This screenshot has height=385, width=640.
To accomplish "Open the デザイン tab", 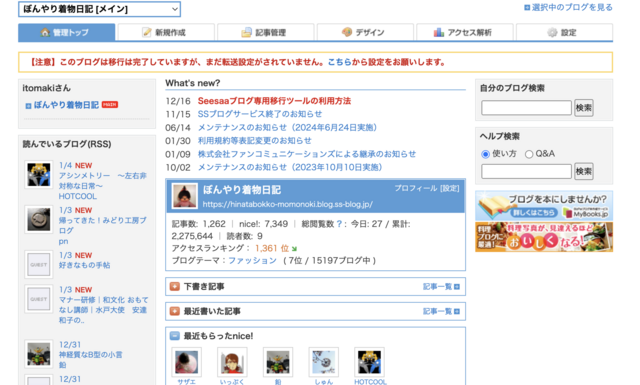I will [x=365, y=32].
